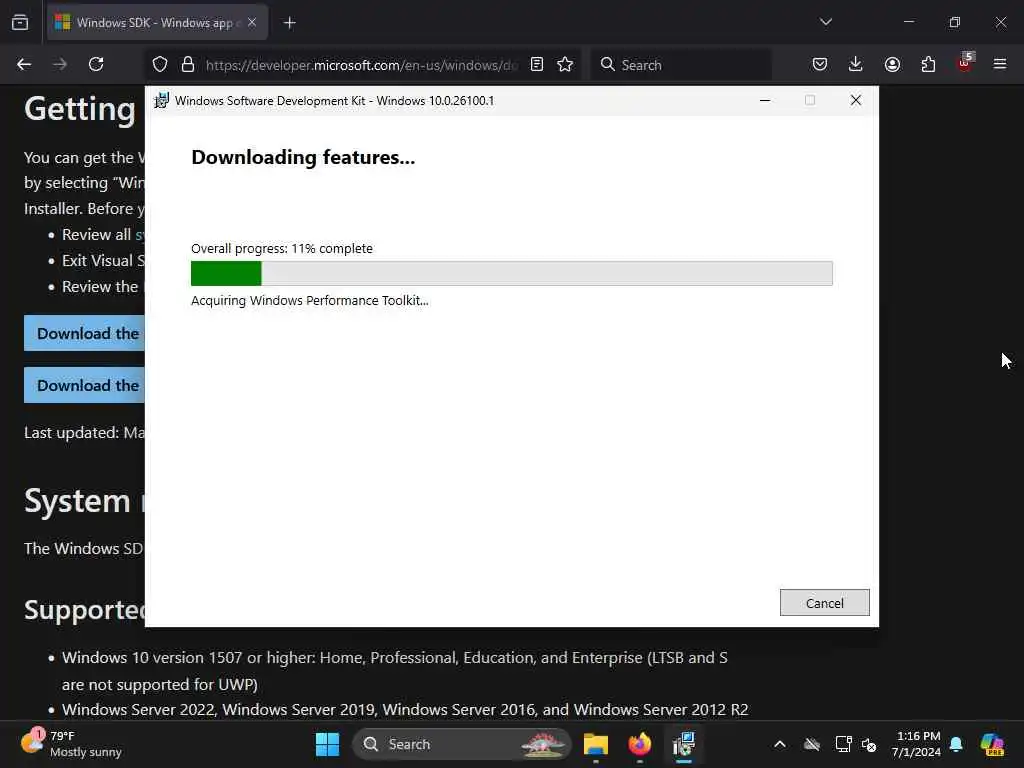The width and height of the screenshot is (1024, 768).
Task: Open Firefox View in tab bar
Action: [x=20, y=23]
